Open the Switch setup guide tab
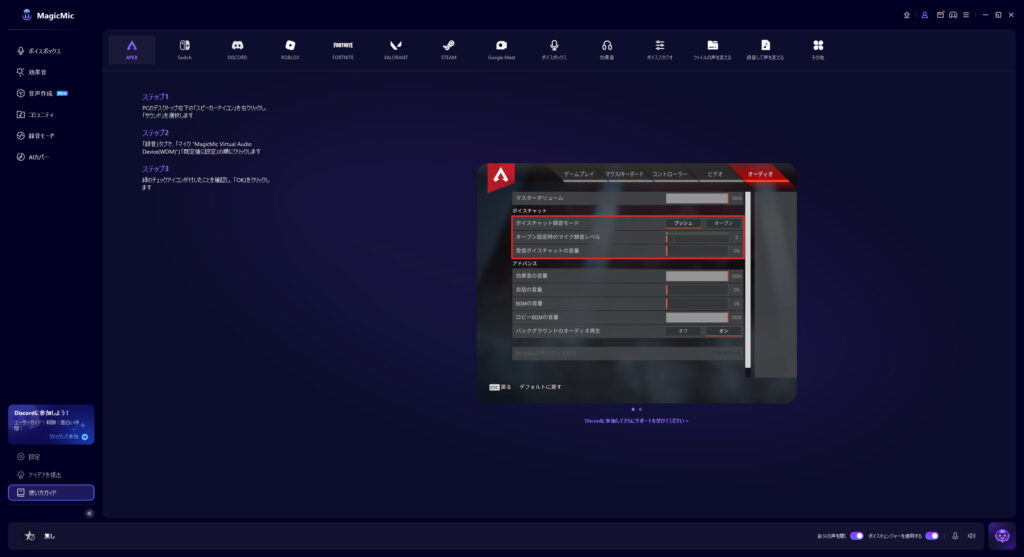Screen dimensions: 1024x557 185,49
